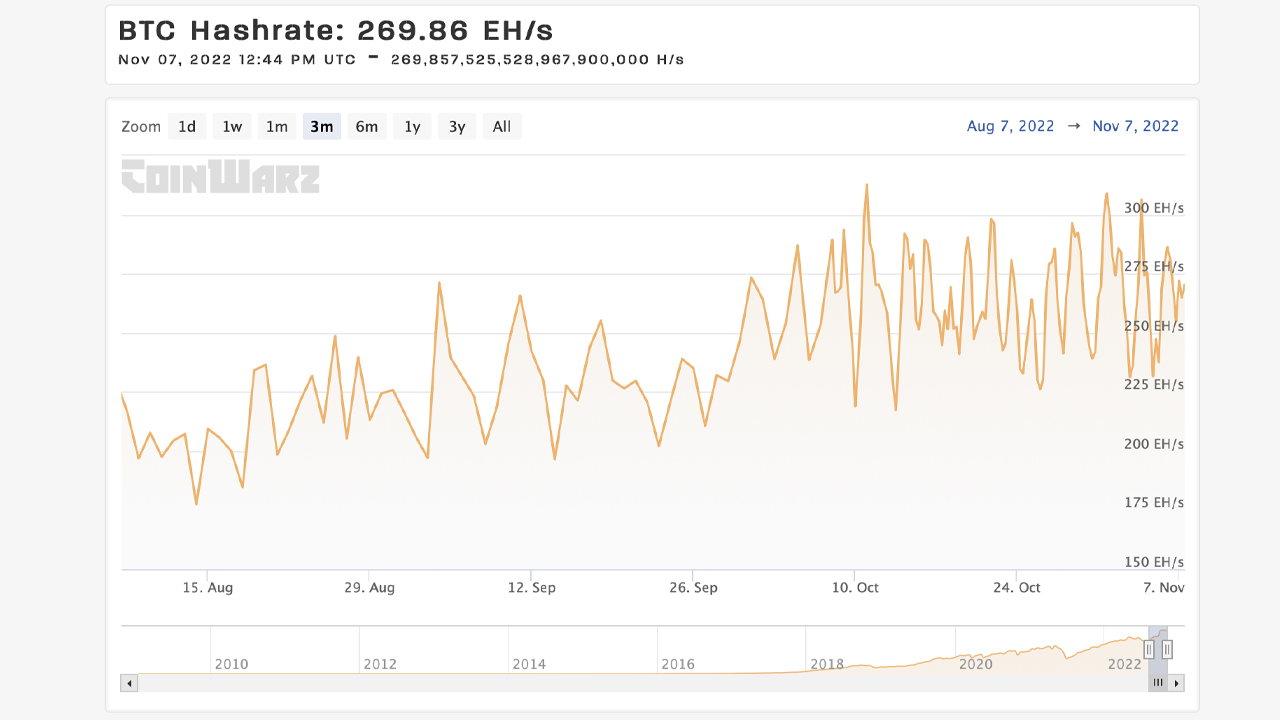Screen dimensions: 1280x720
Task: Click the 2010 label in navigator
Action: coord(231,664)
